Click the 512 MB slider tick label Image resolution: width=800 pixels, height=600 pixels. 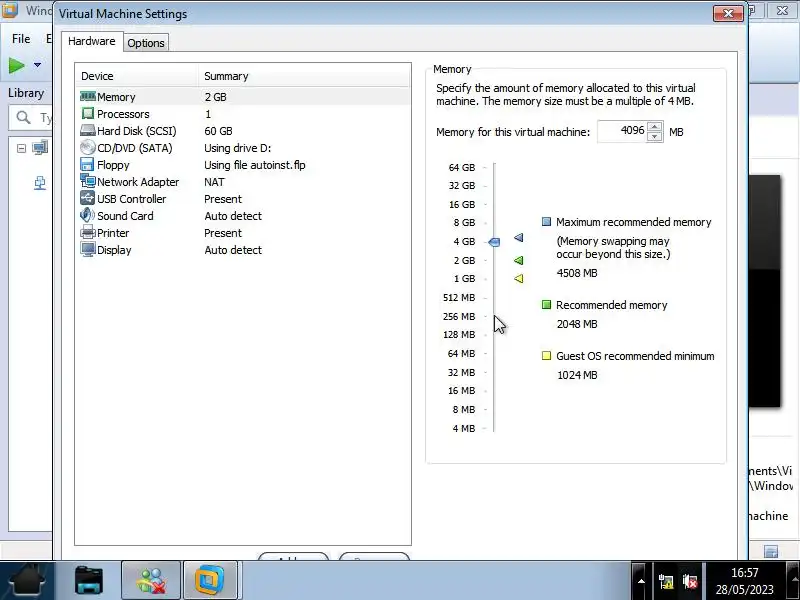pyautogui.click(x=459, y=297)
